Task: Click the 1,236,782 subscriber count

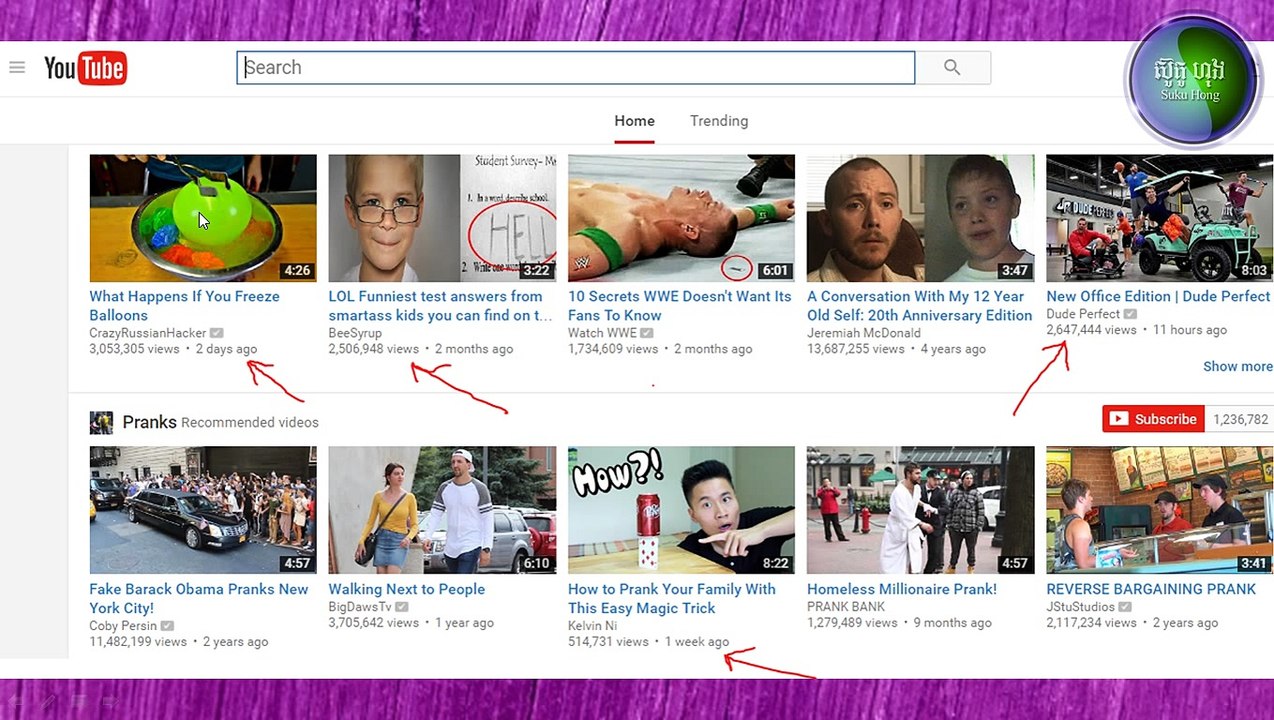Action: [x=1241, y=420]
